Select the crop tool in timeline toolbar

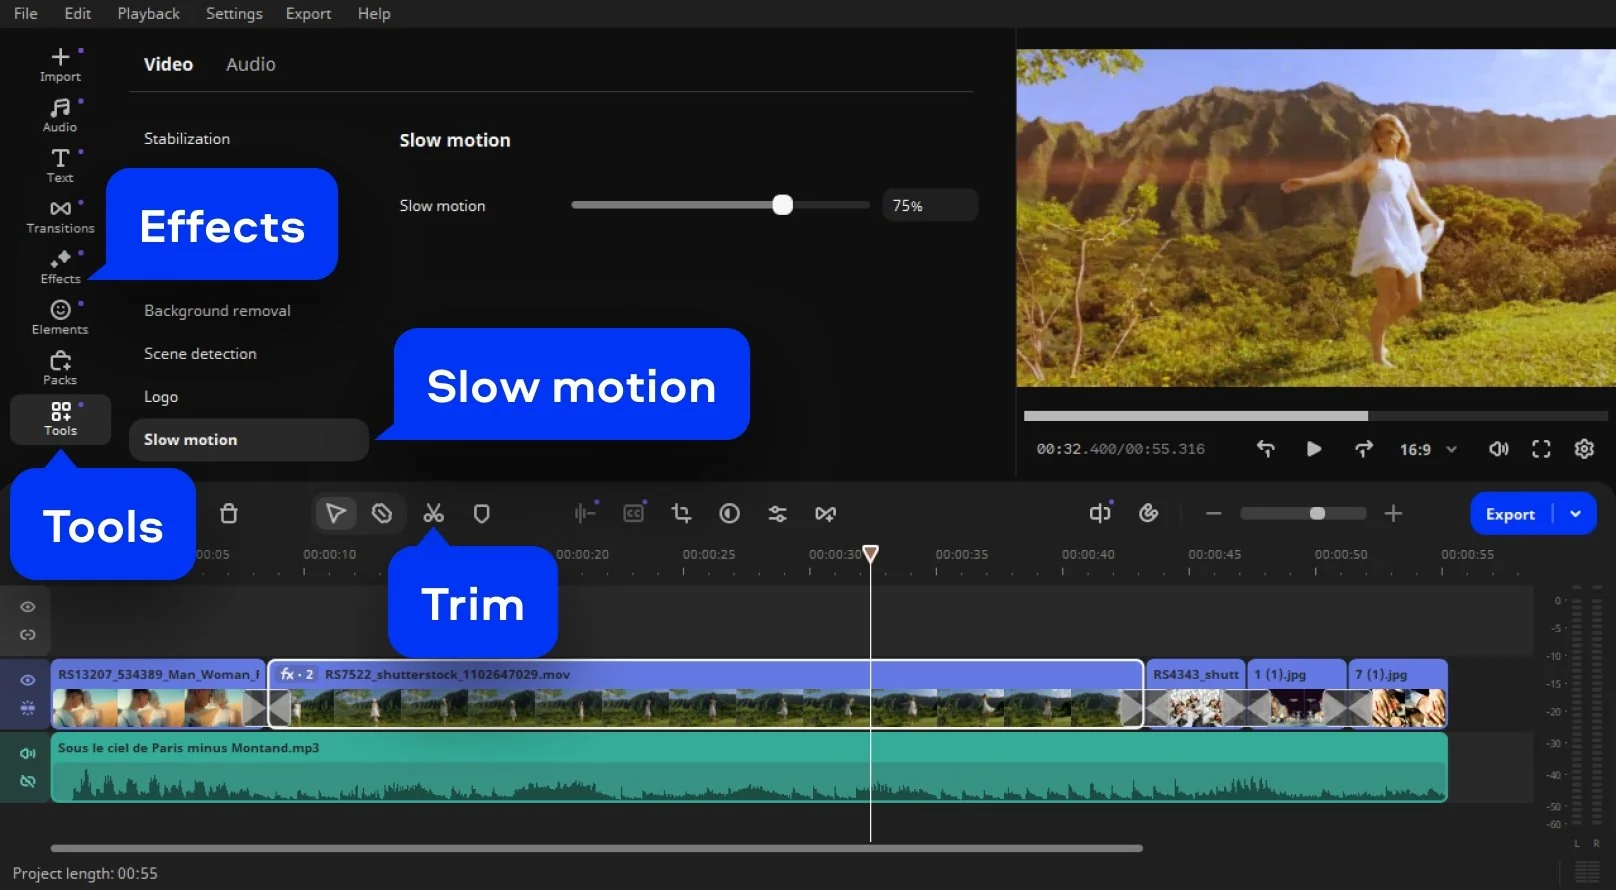coord(681,514)
